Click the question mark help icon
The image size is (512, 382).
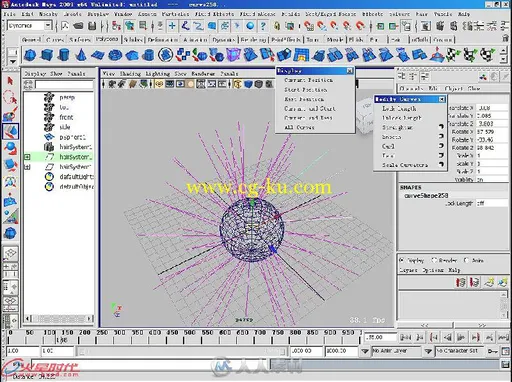(x=263, y=26)
